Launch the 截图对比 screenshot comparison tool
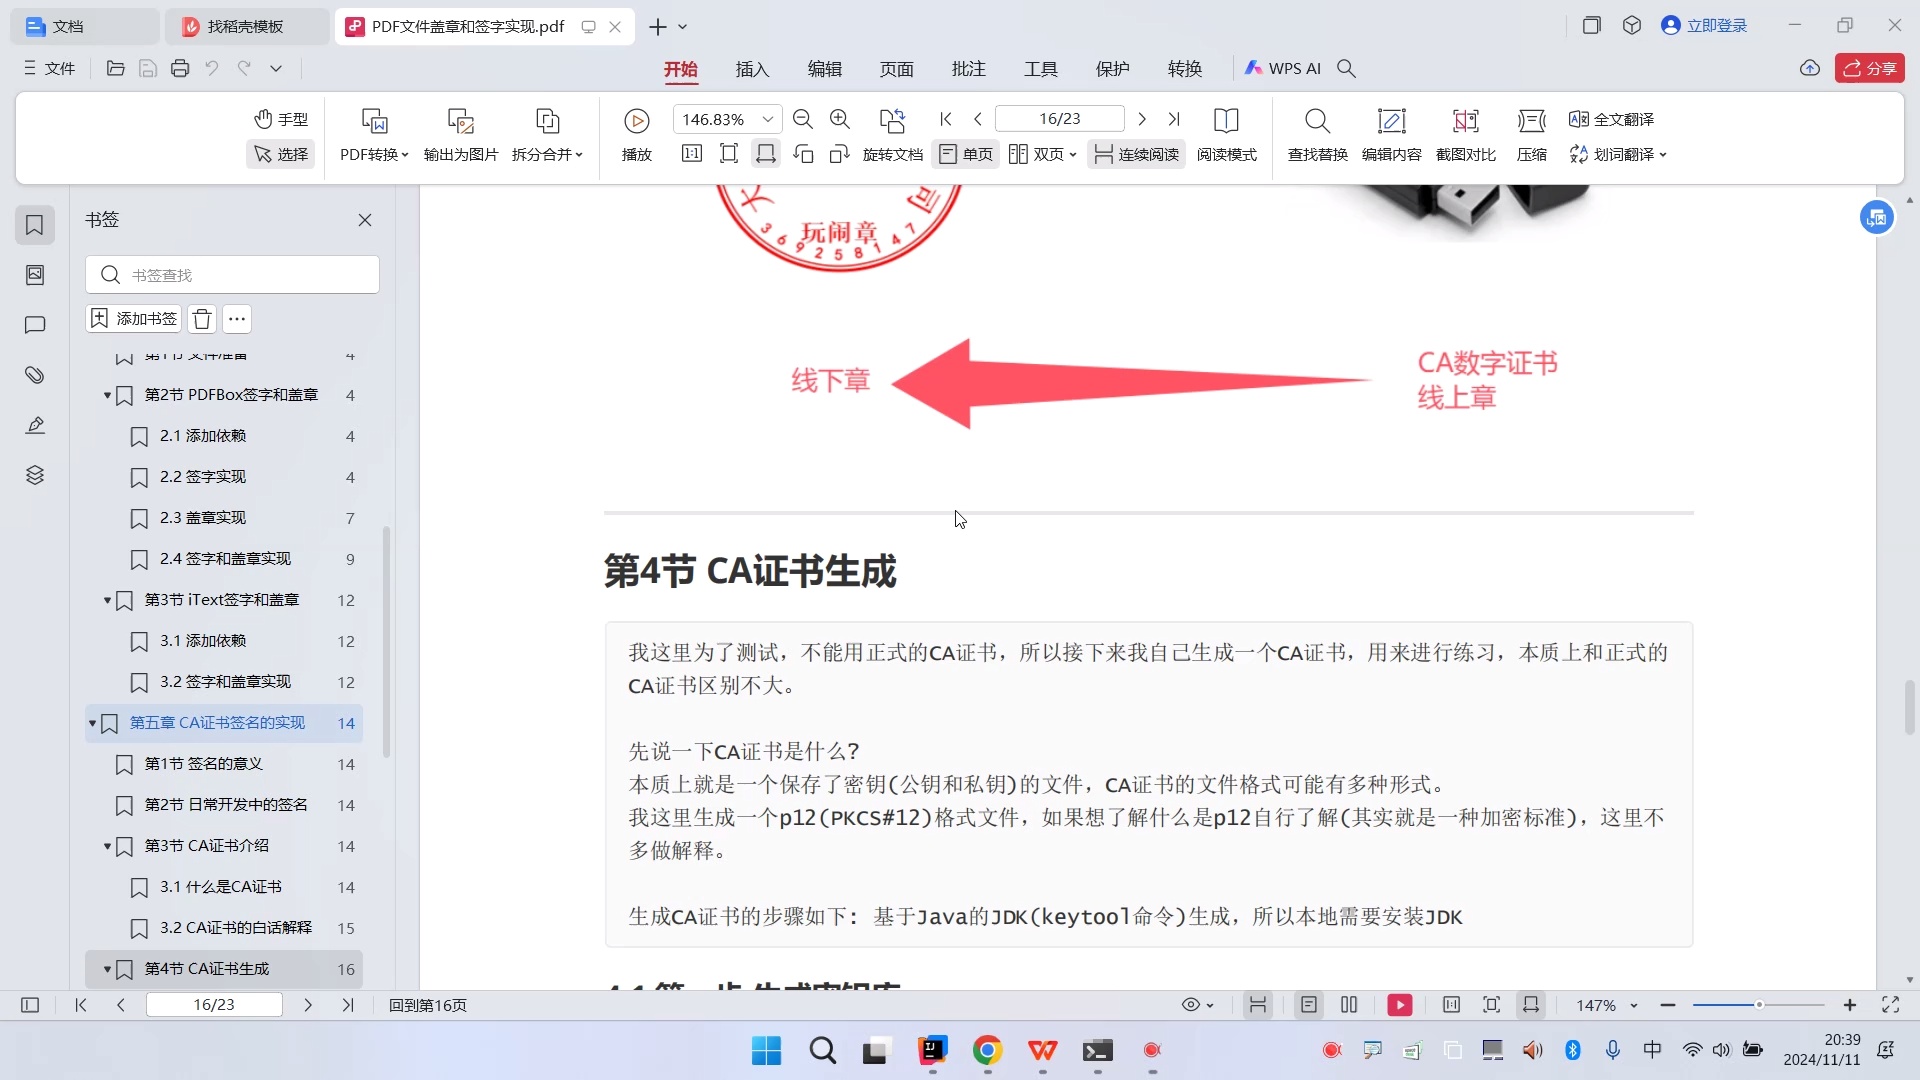Image resolution: width=1920 pixels, height=1080 pixels. click(x=1464, y=135)
